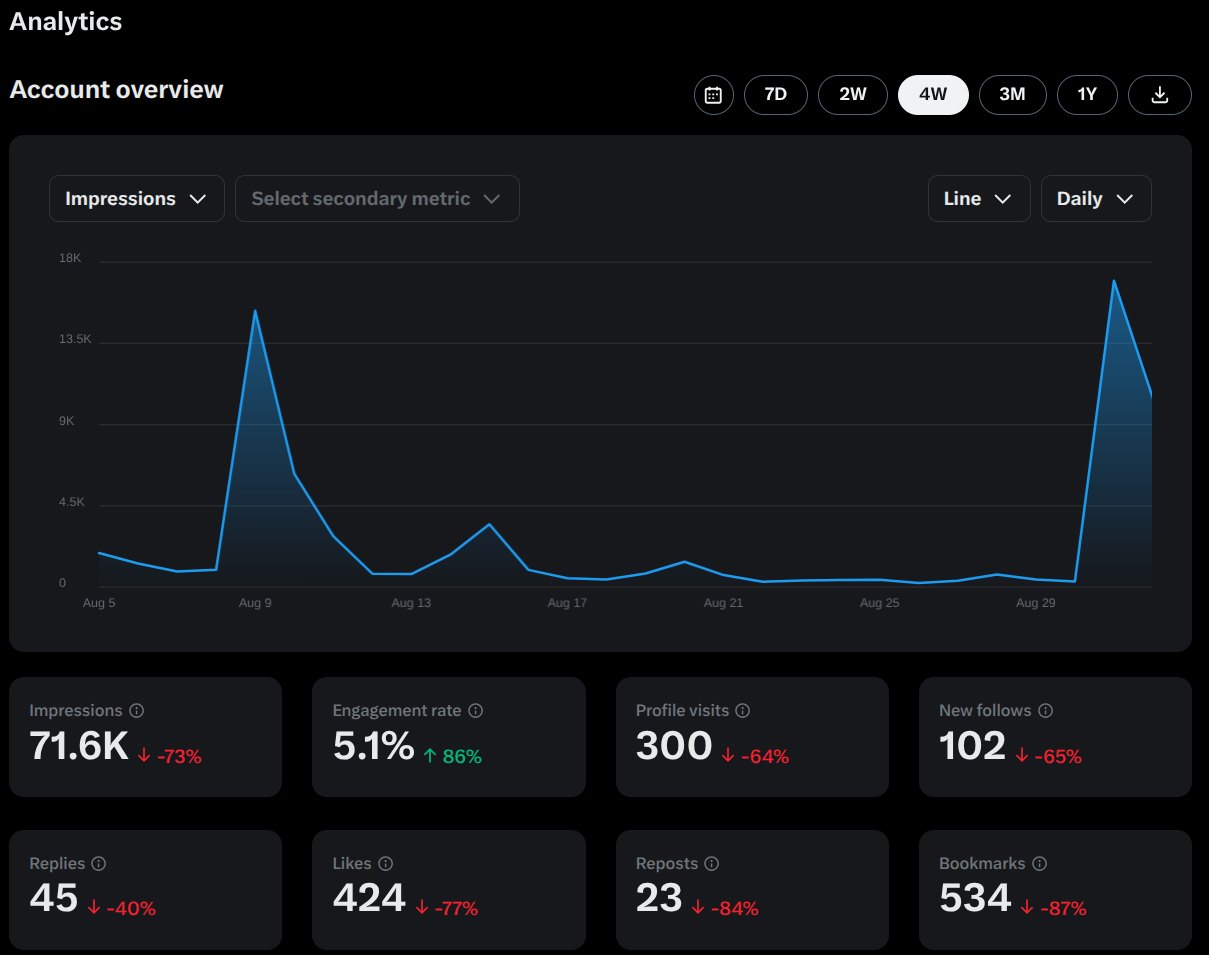
Task: Click the 102 new follows value
Action: tap(972, 746)
